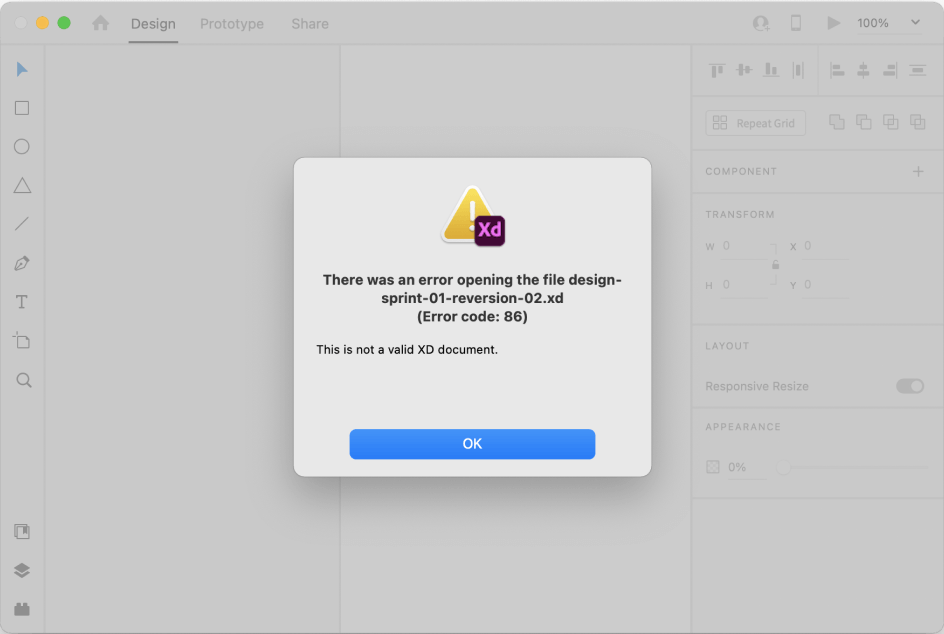Select the Text tool
944x634 pixels.
click(22, 302)
